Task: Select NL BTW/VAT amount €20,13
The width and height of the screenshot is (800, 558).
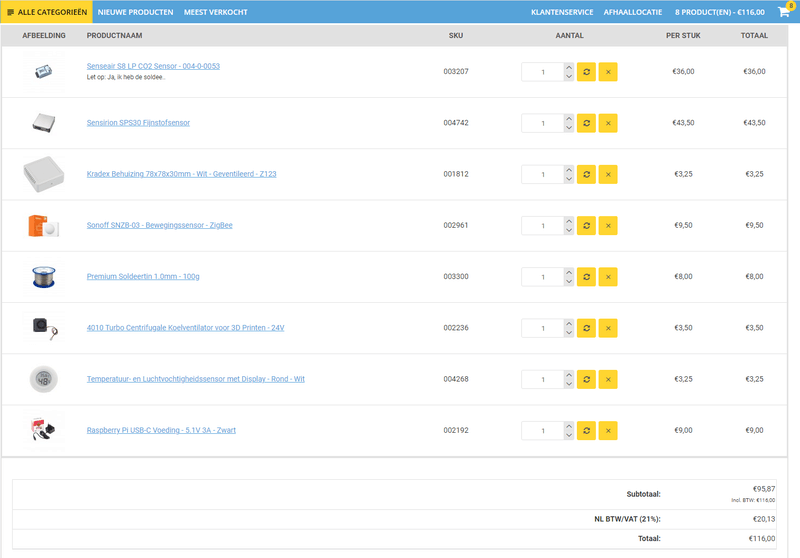Action: click(x=764, y=519)
